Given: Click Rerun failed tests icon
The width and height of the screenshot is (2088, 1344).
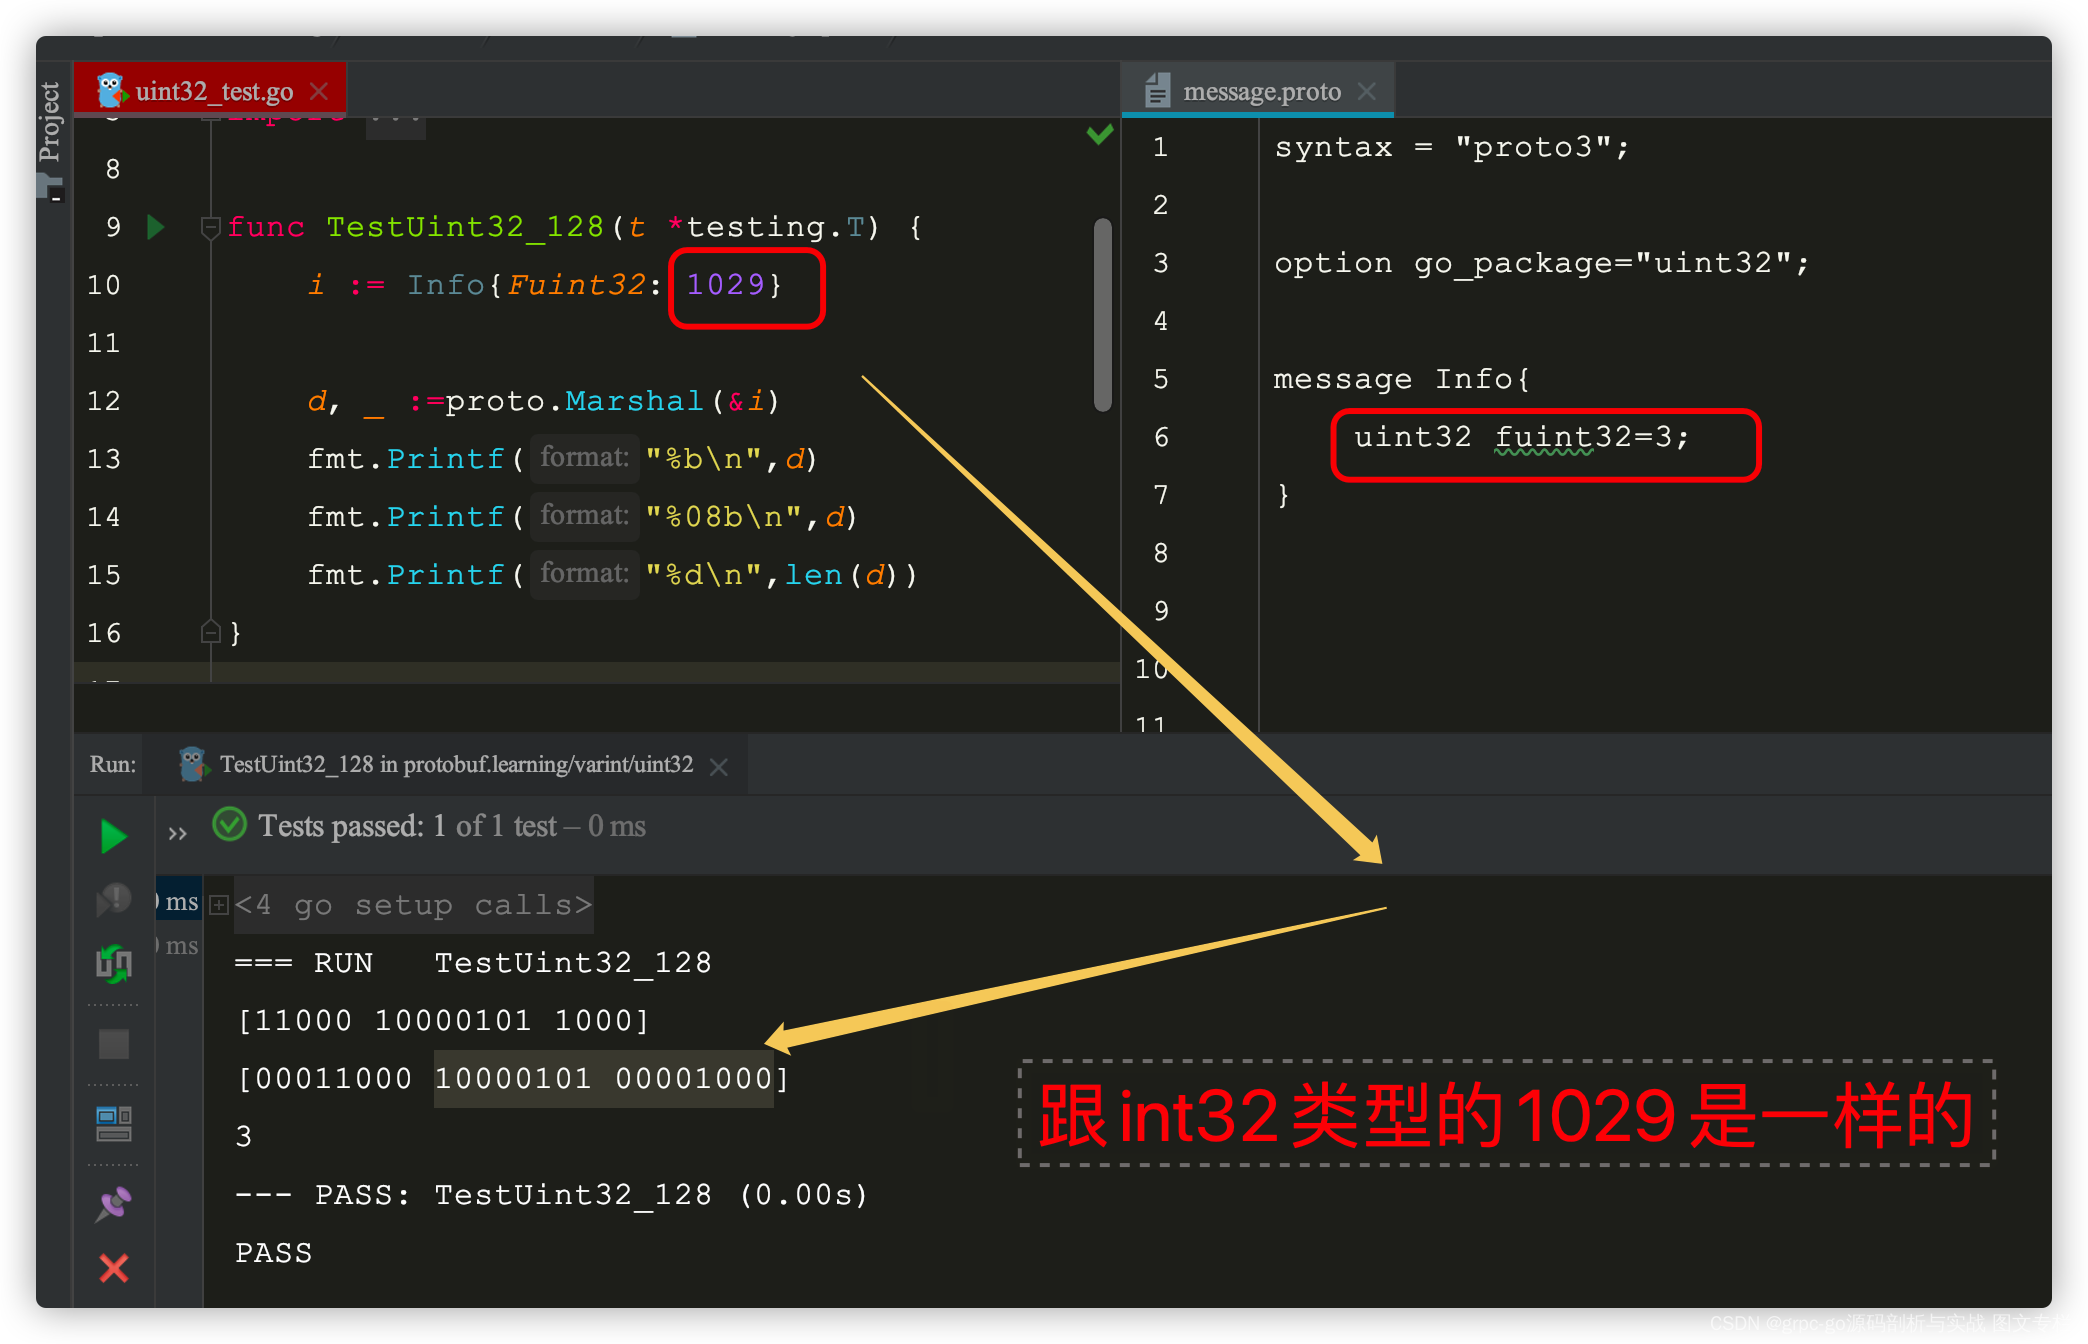Looking at the screenshot, I should 114,899.
